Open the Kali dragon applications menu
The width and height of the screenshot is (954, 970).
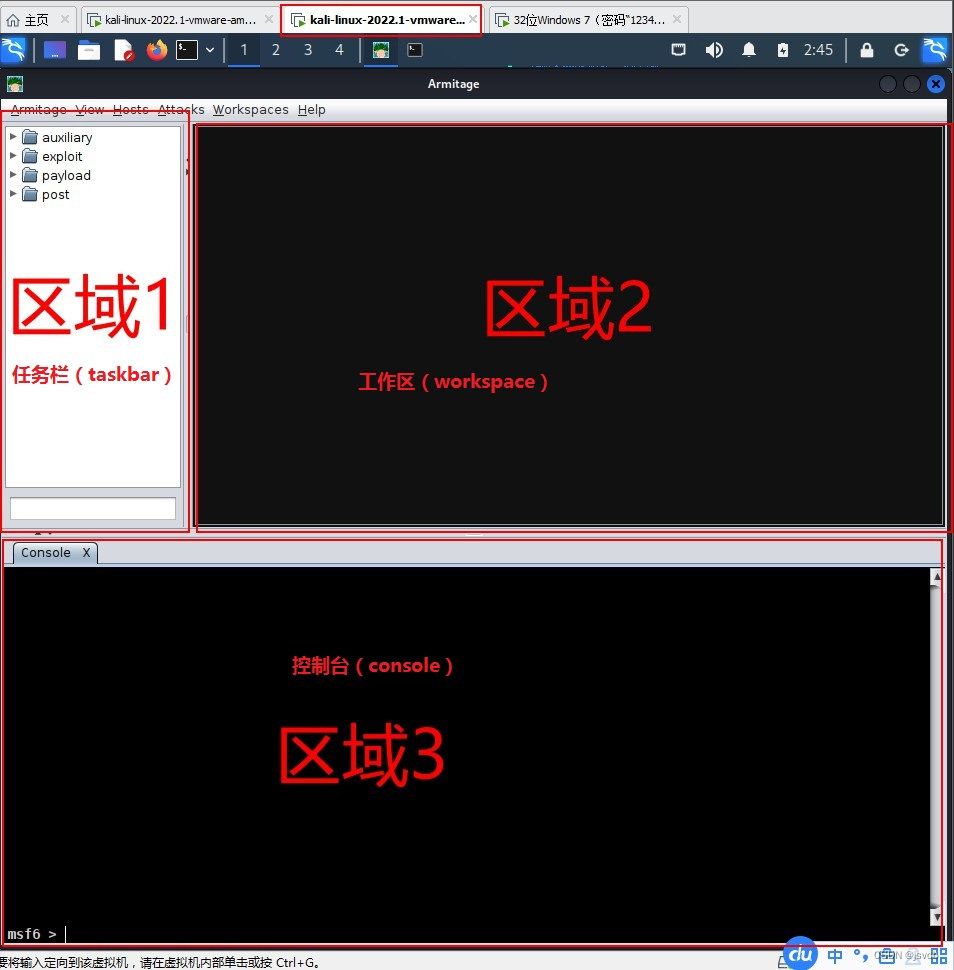(x=13, y=49)
